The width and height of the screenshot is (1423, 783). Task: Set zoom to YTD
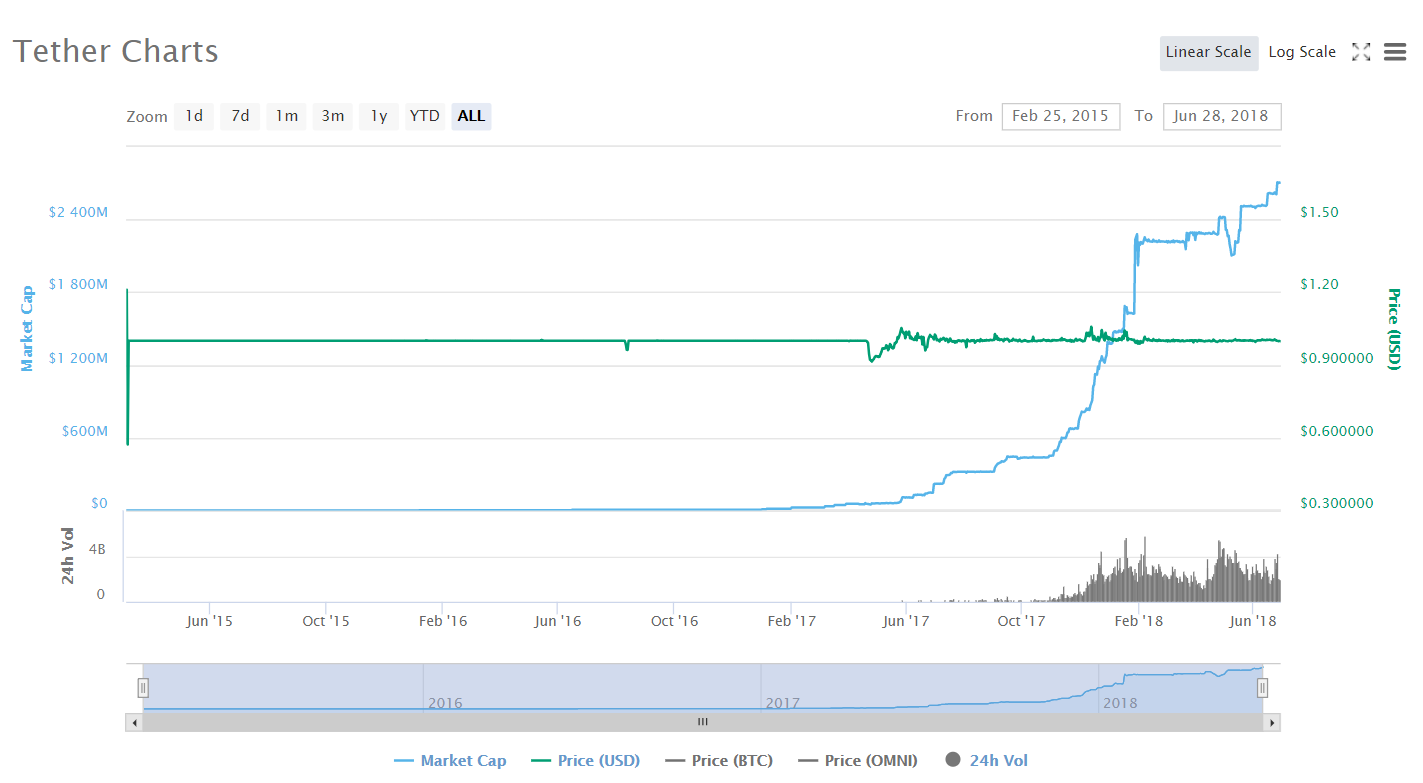[x=425, y=116]
